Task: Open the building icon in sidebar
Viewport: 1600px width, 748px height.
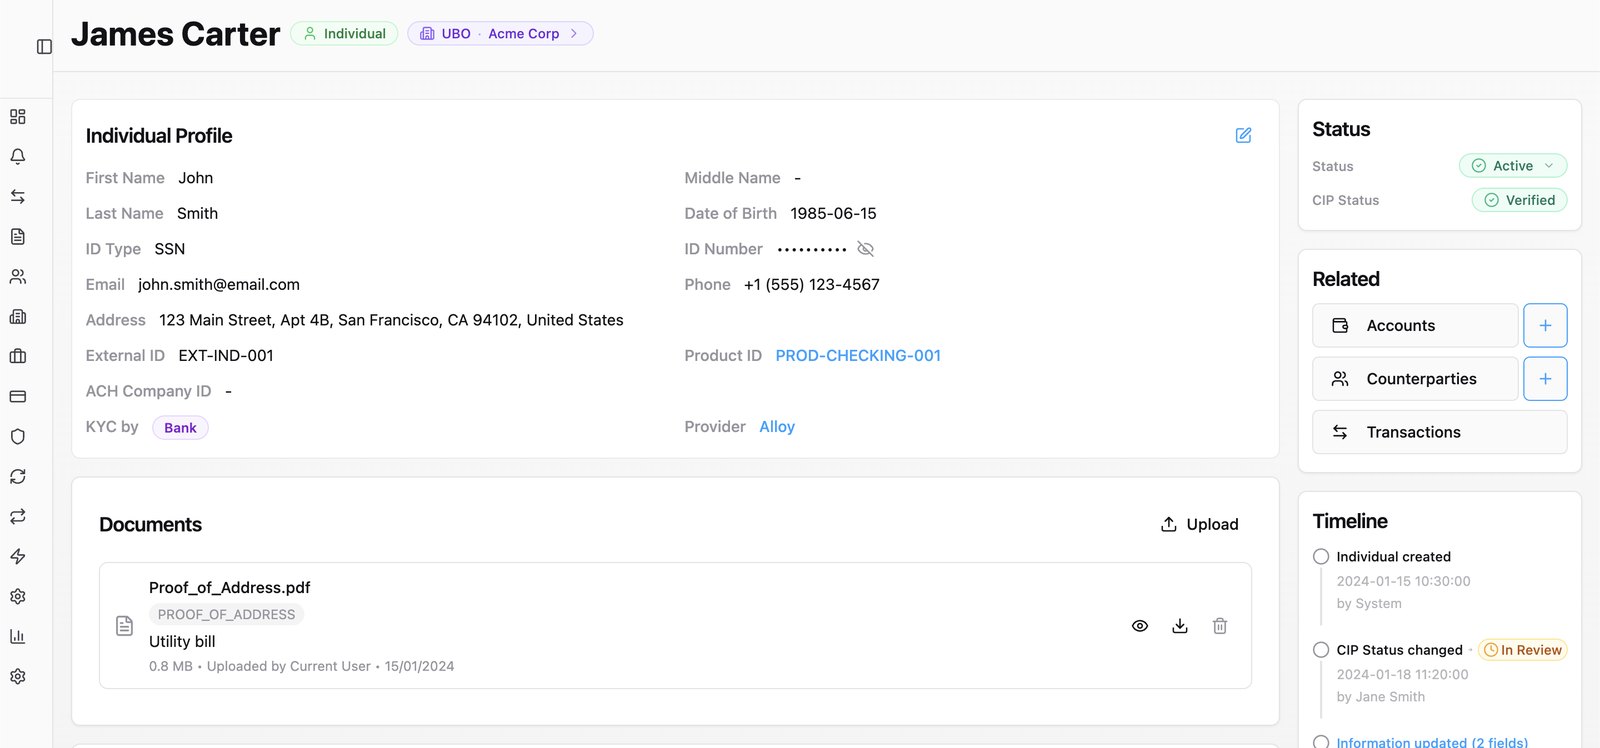Action: click(18, 317)
